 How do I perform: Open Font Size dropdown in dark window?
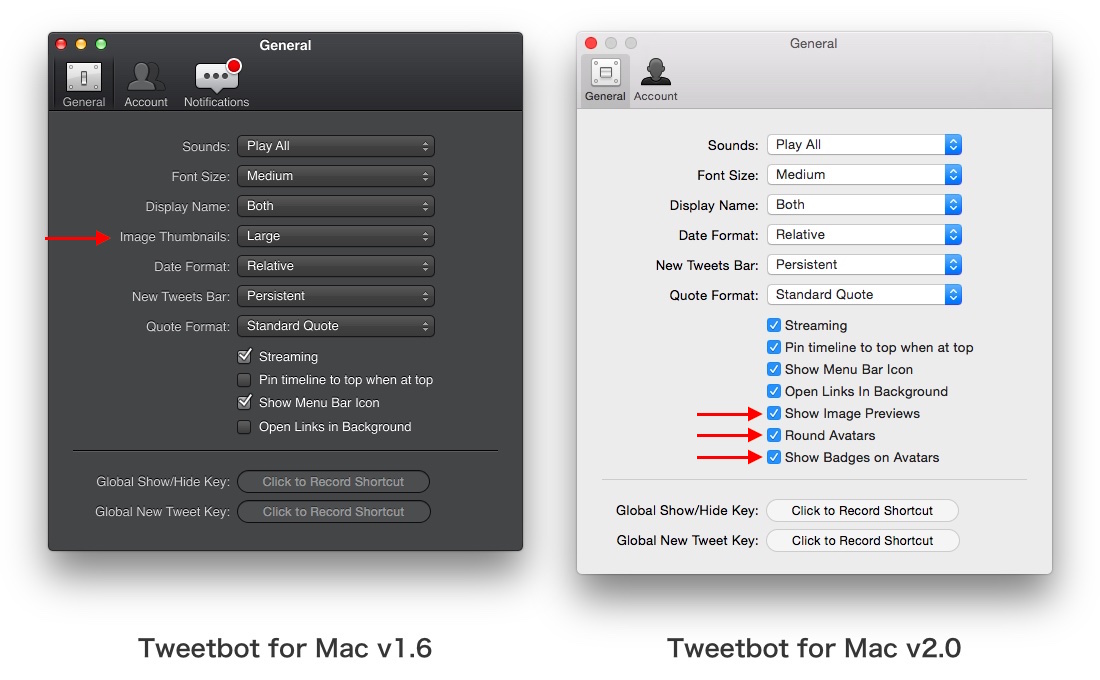point(336,176)
